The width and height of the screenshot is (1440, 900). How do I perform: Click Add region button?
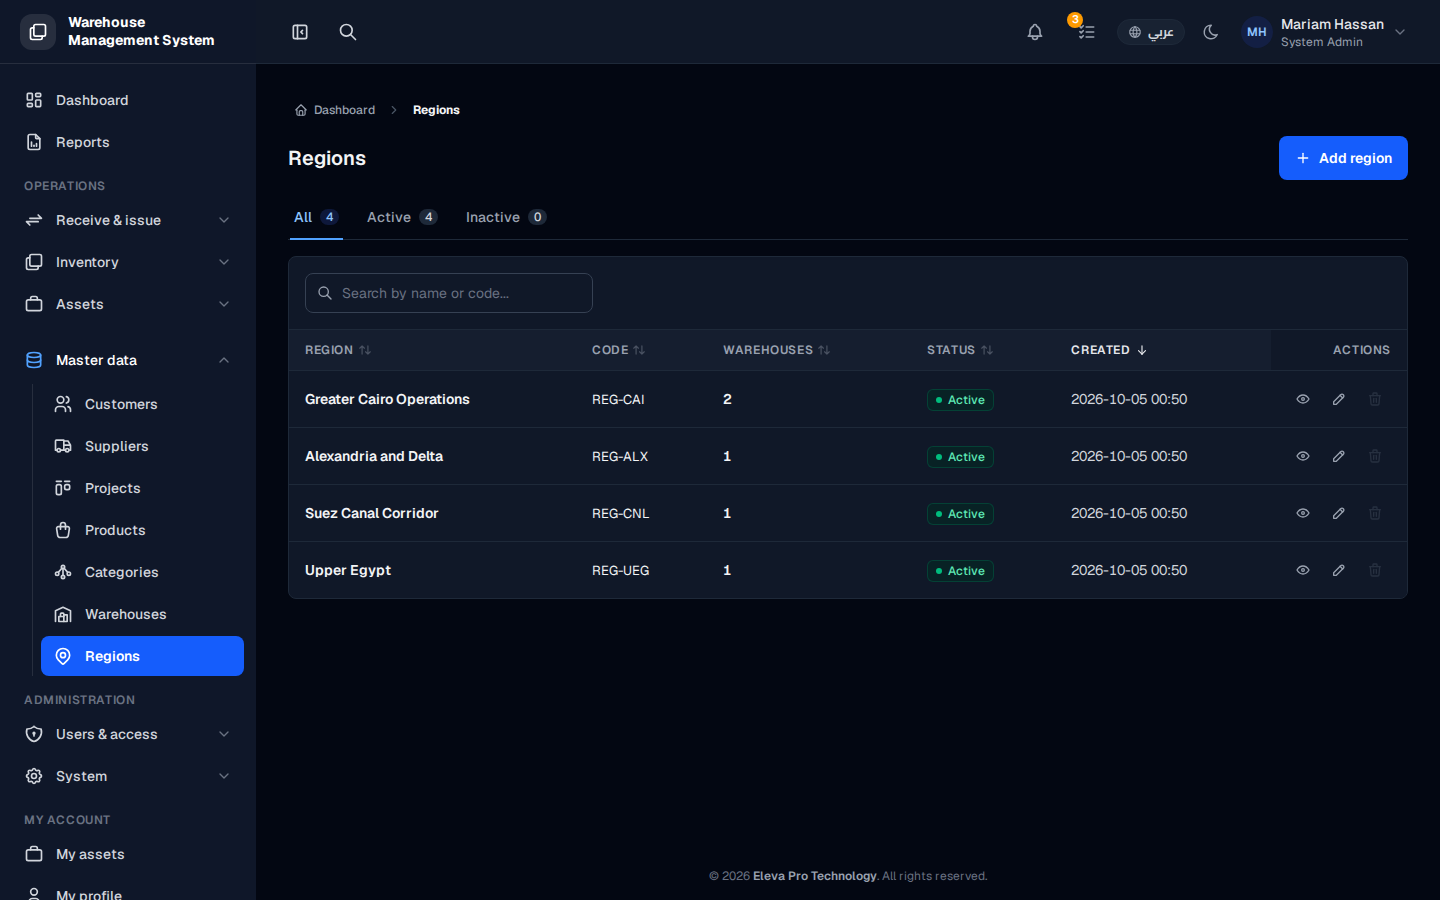(x=1343, y=158)
